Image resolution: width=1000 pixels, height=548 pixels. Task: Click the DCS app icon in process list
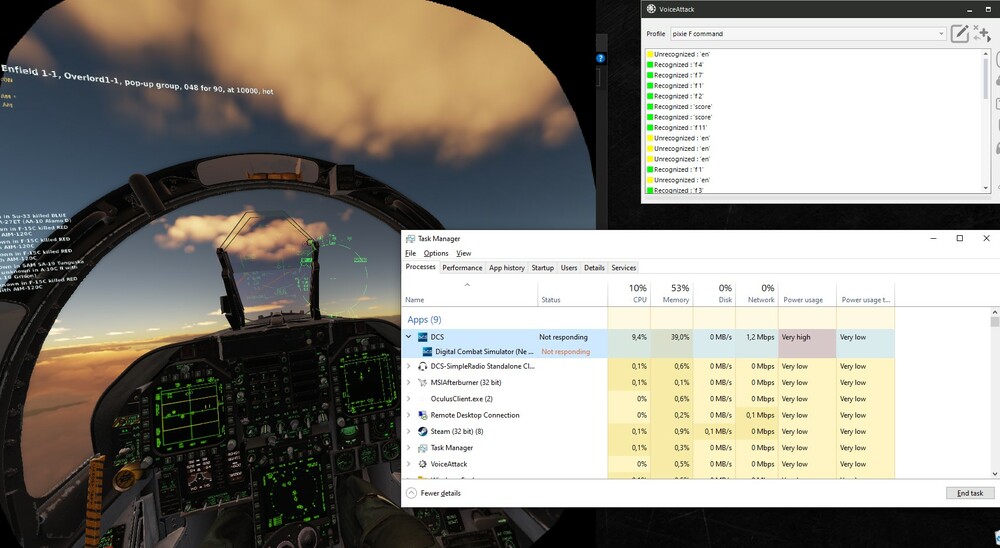pyautogui.click(x=422, y=337)
